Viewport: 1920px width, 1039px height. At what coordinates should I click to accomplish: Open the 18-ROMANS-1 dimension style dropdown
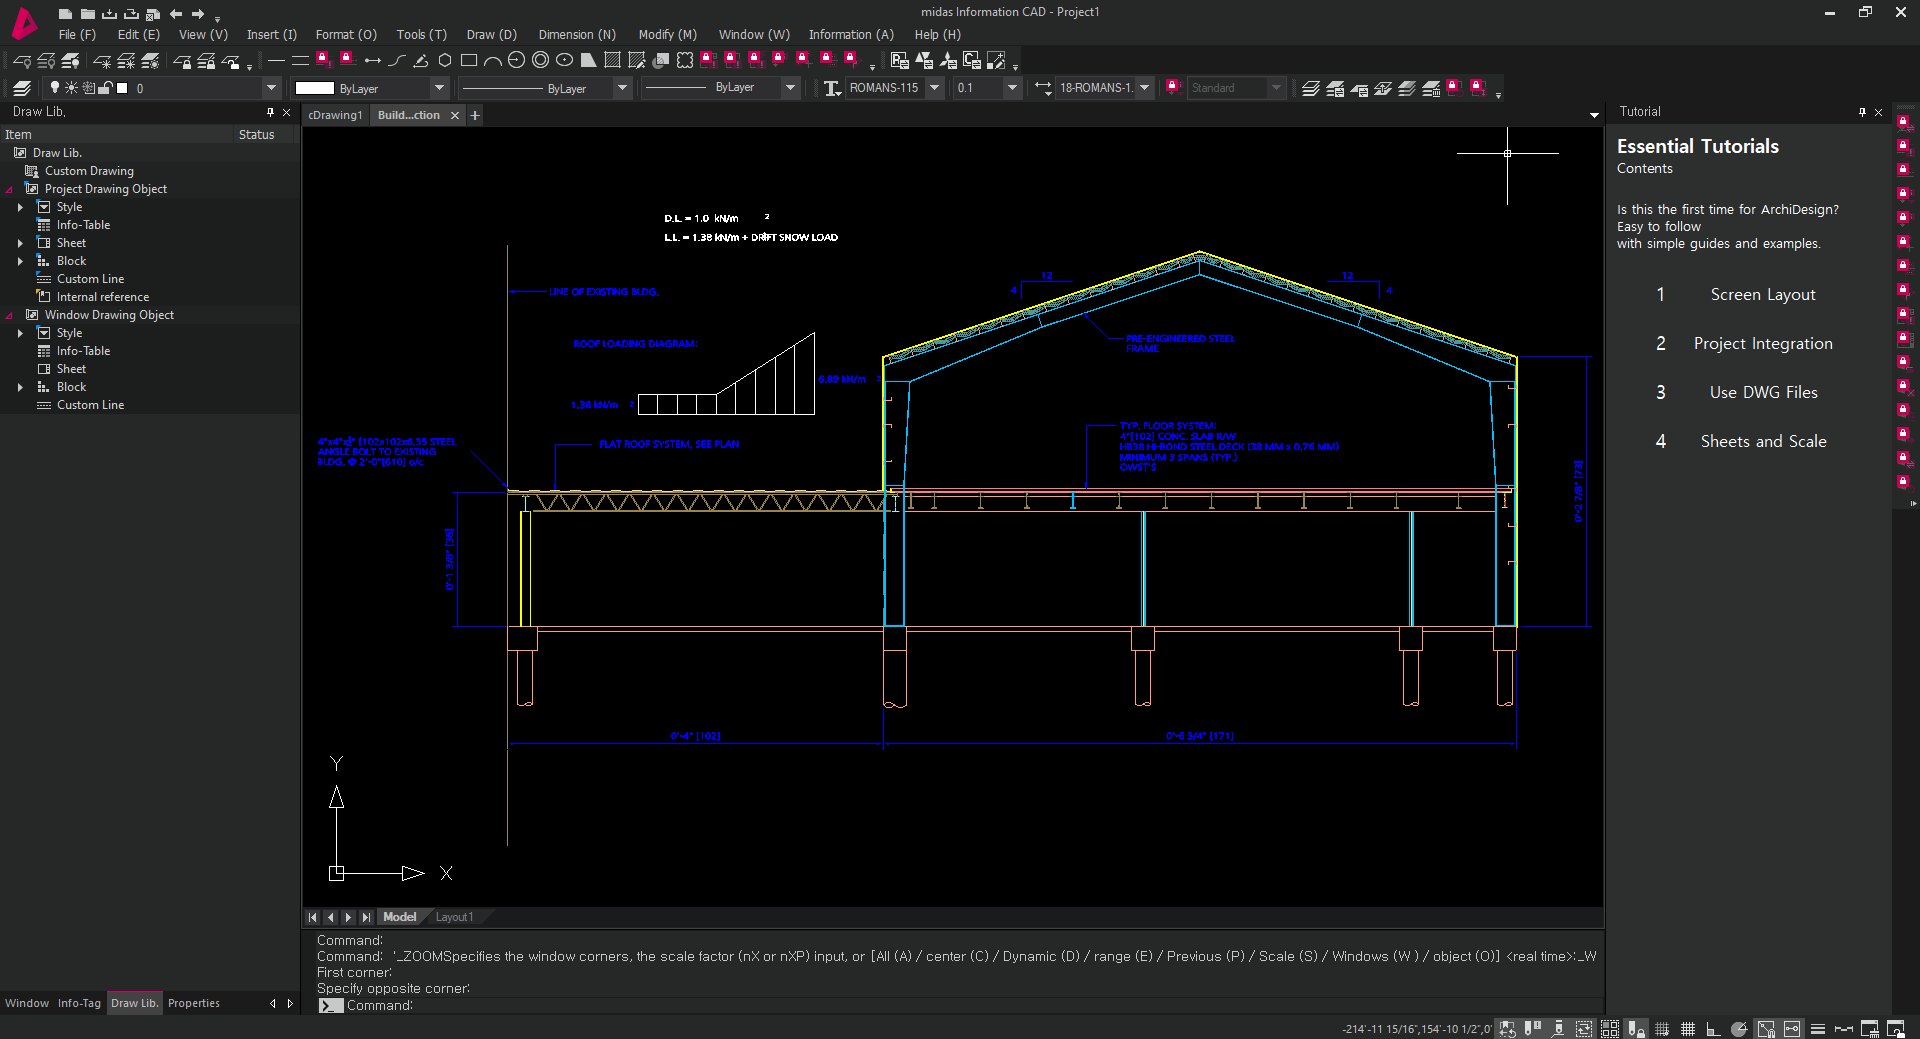click(x=1145, y=88)
